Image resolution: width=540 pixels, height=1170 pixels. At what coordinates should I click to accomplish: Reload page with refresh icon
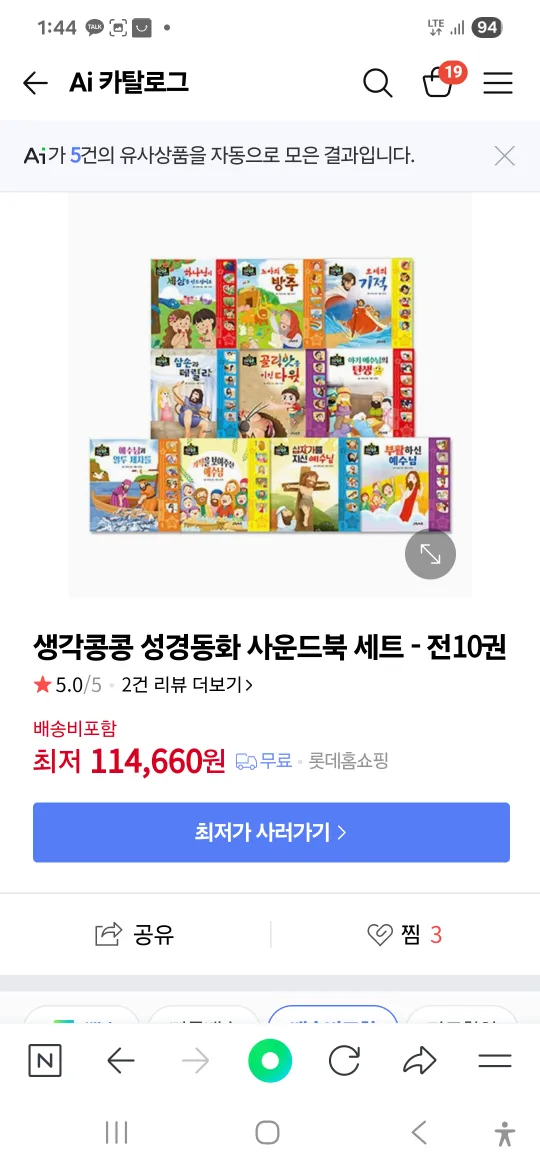click(x=345, y=1060)
